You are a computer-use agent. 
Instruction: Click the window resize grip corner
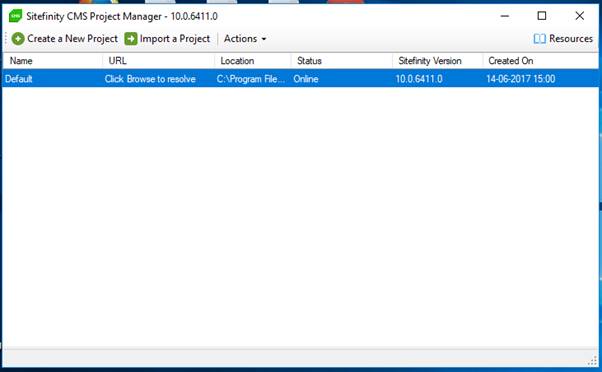point(593,361)
